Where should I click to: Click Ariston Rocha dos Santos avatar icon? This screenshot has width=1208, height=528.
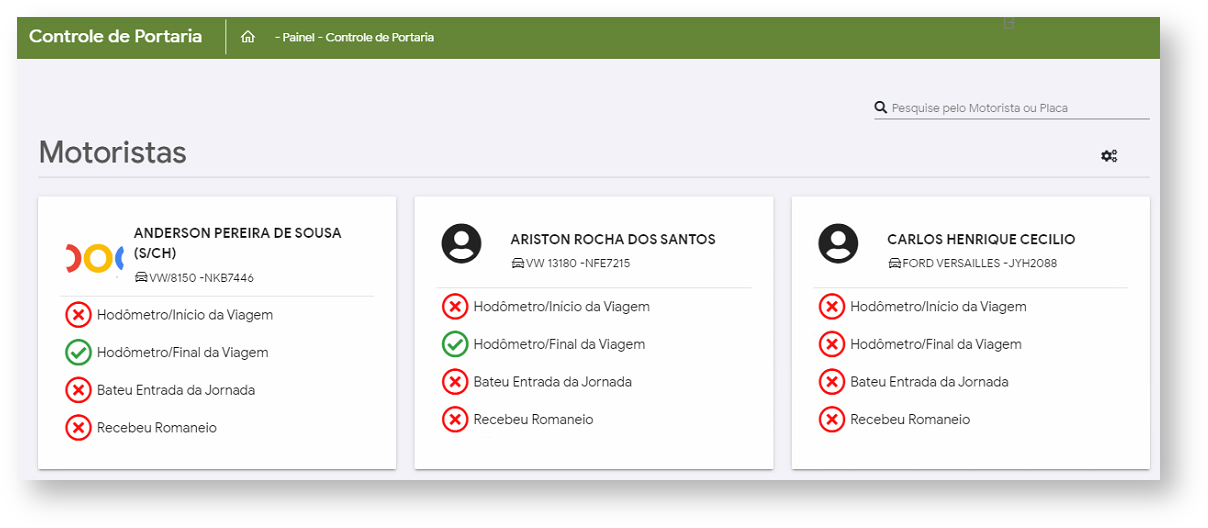pyautogui.click(x=462, y=243)
